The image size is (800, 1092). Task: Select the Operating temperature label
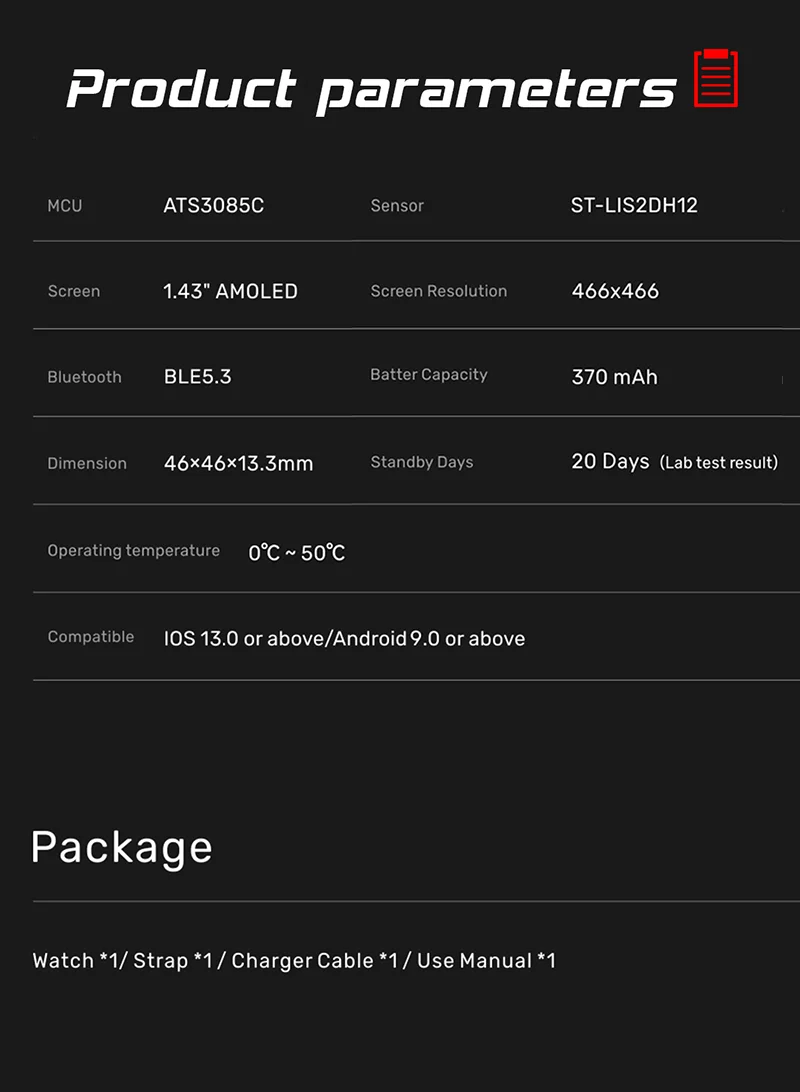click(134, 551)
